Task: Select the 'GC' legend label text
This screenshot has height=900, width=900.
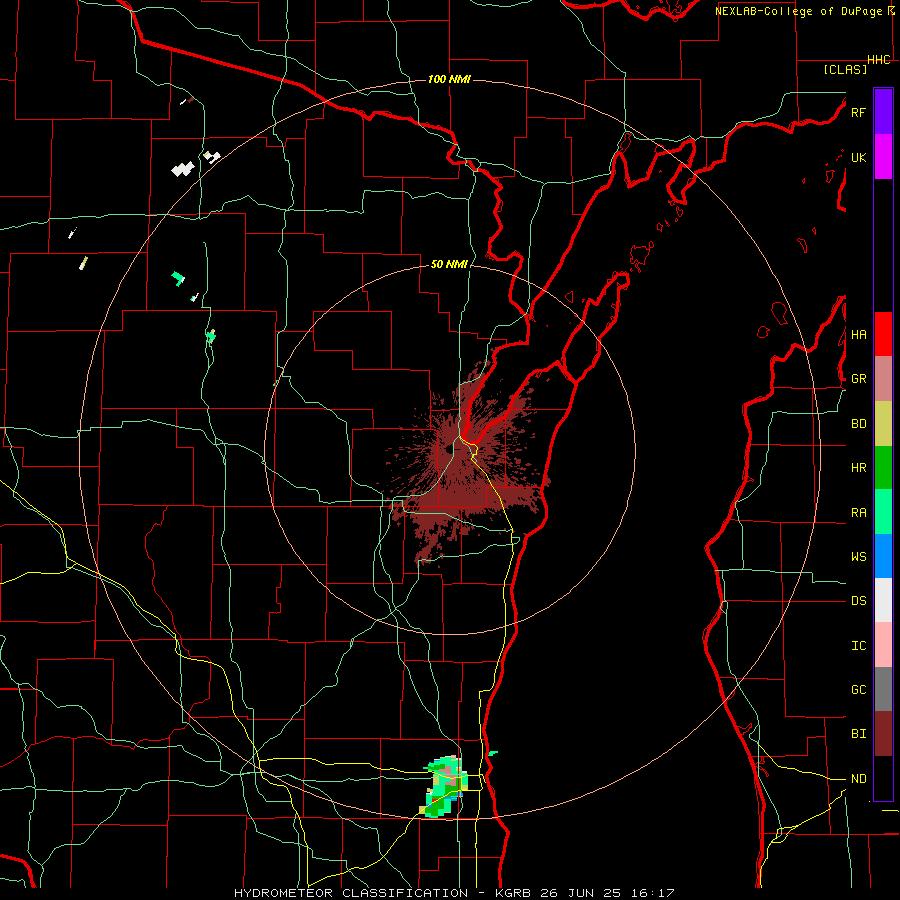Action: point(858,689)
